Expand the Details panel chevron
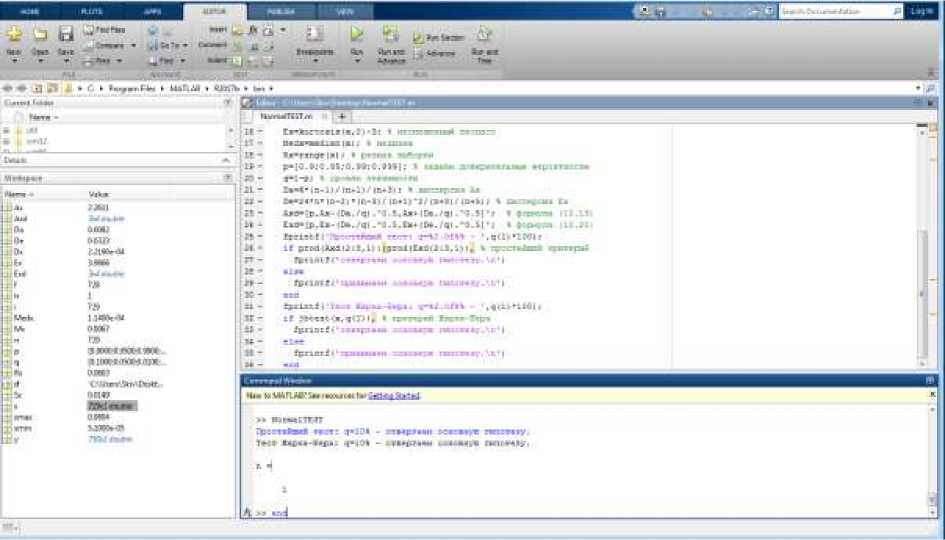 coord(227,160)
